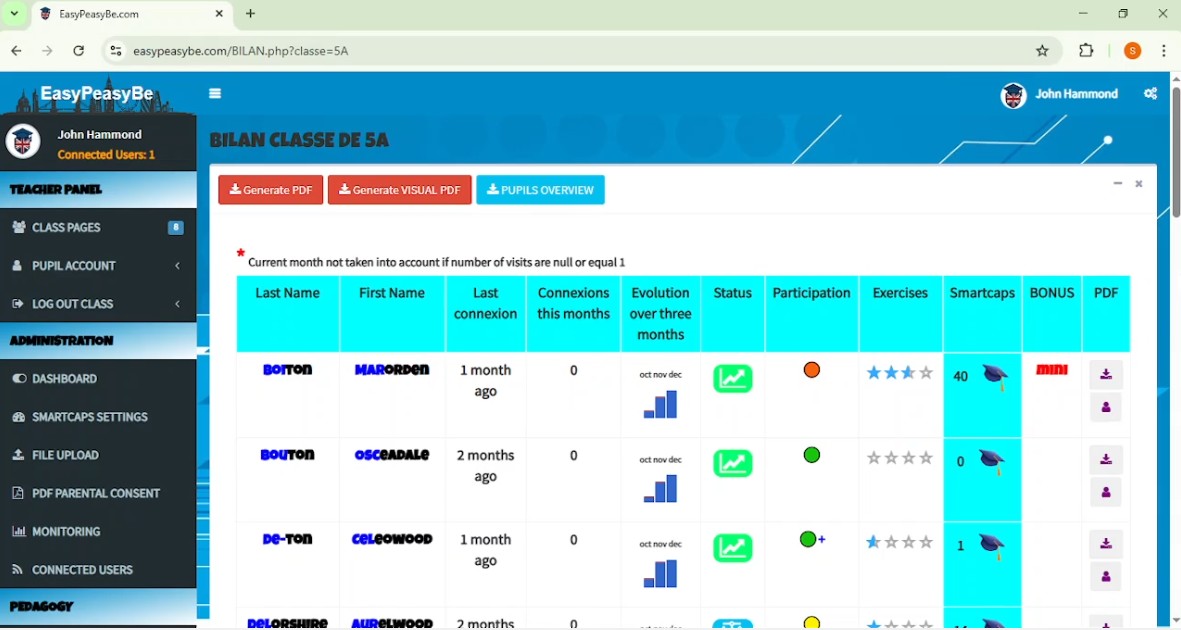Collapse the bilan panel with minus icon
This screenshot has height=630, width=1181.
(x=1118, y=184)
